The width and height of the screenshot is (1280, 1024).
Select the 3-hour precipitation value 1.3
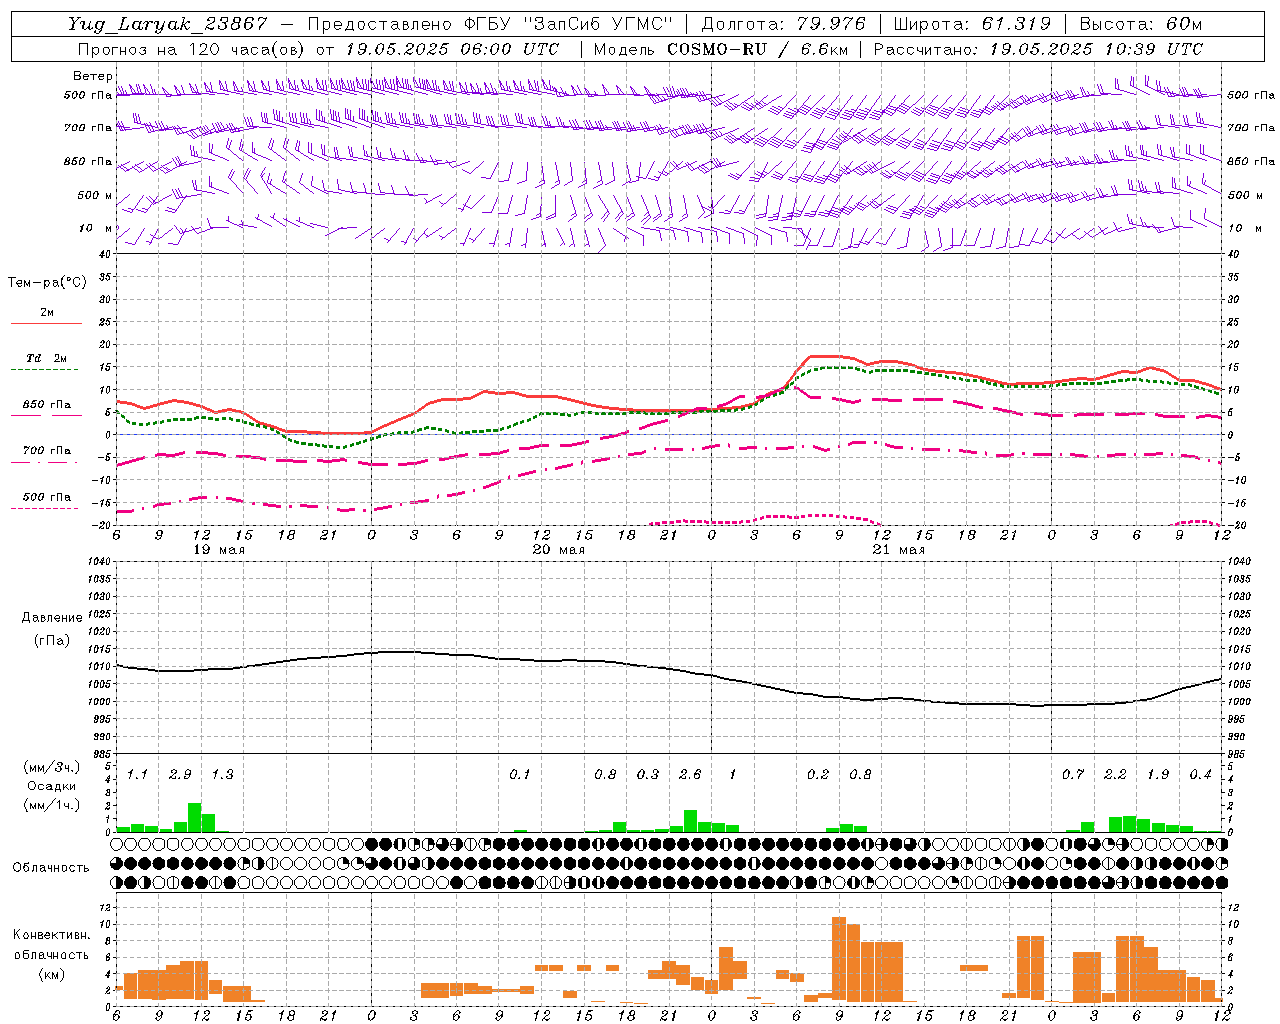[x=222, y=774]
